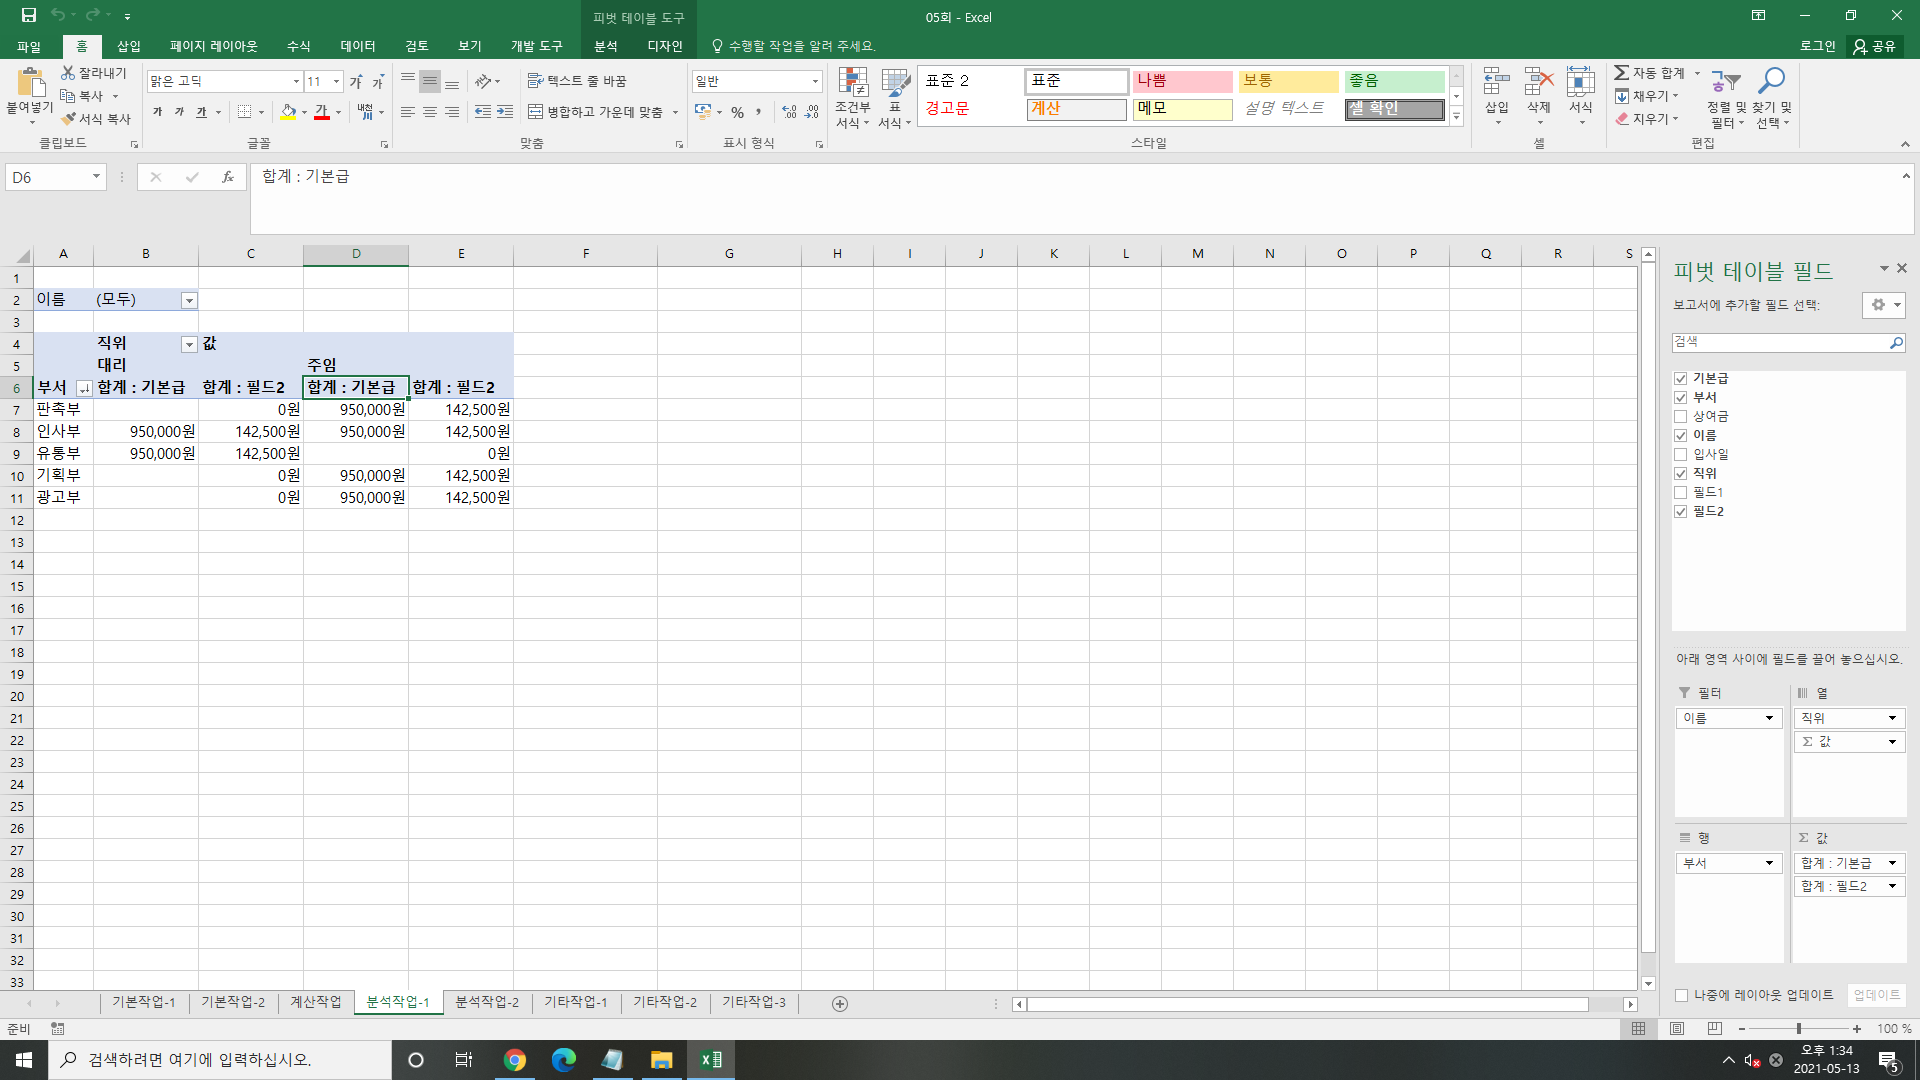Click the Insert Function fx icon
The image size is (1920, 1080).
[228, 177]
